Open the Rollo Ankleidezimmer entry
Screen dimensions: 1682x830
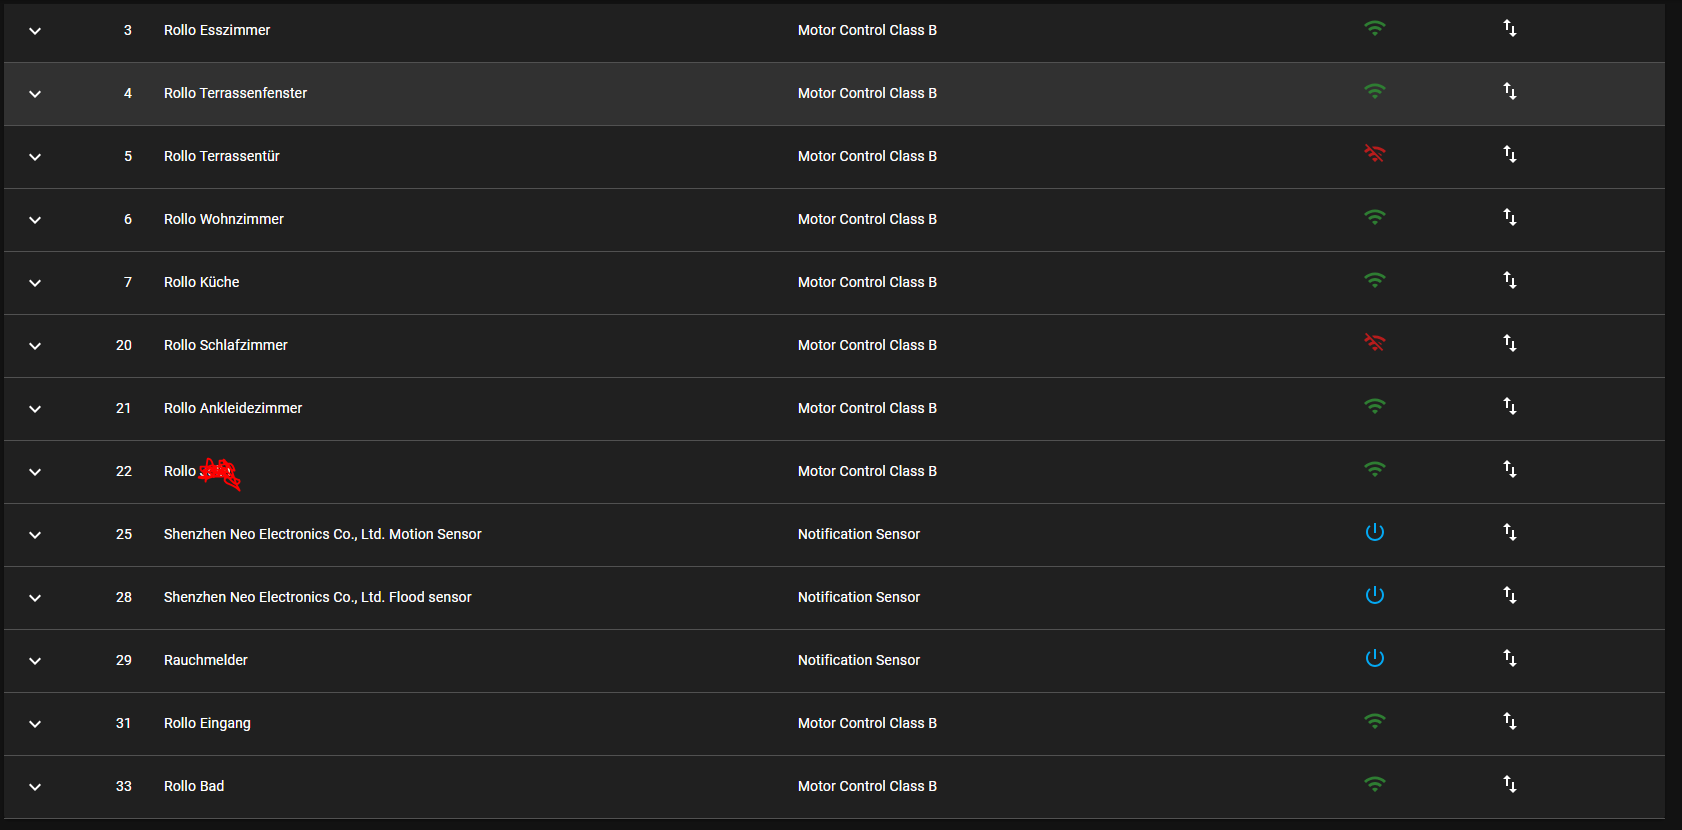click(233, 408)
